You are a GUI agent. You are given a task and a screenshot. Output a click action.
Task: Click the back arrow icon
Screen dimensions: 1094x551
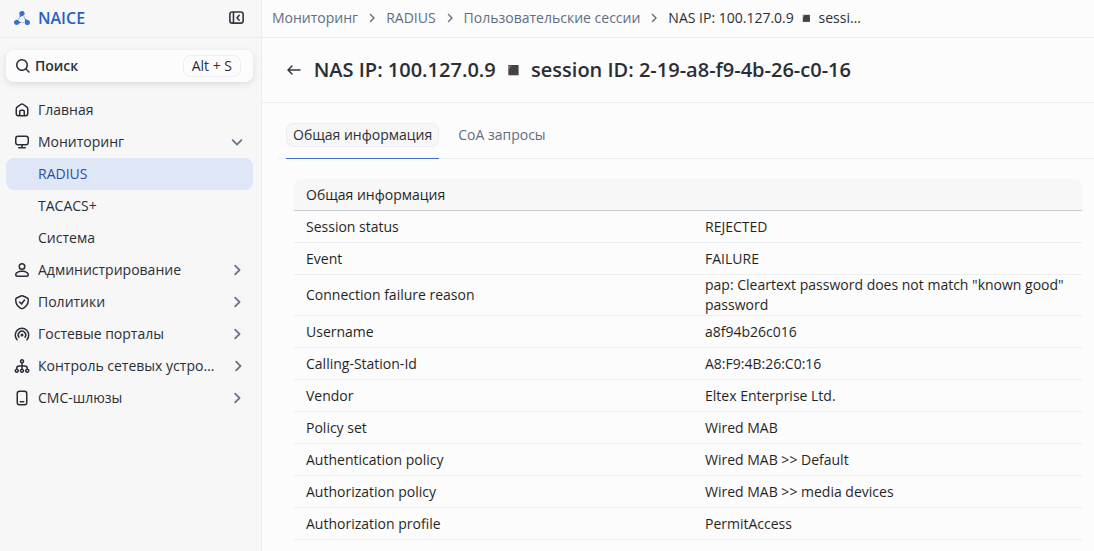pyautogui.click(x=293, y=70)
